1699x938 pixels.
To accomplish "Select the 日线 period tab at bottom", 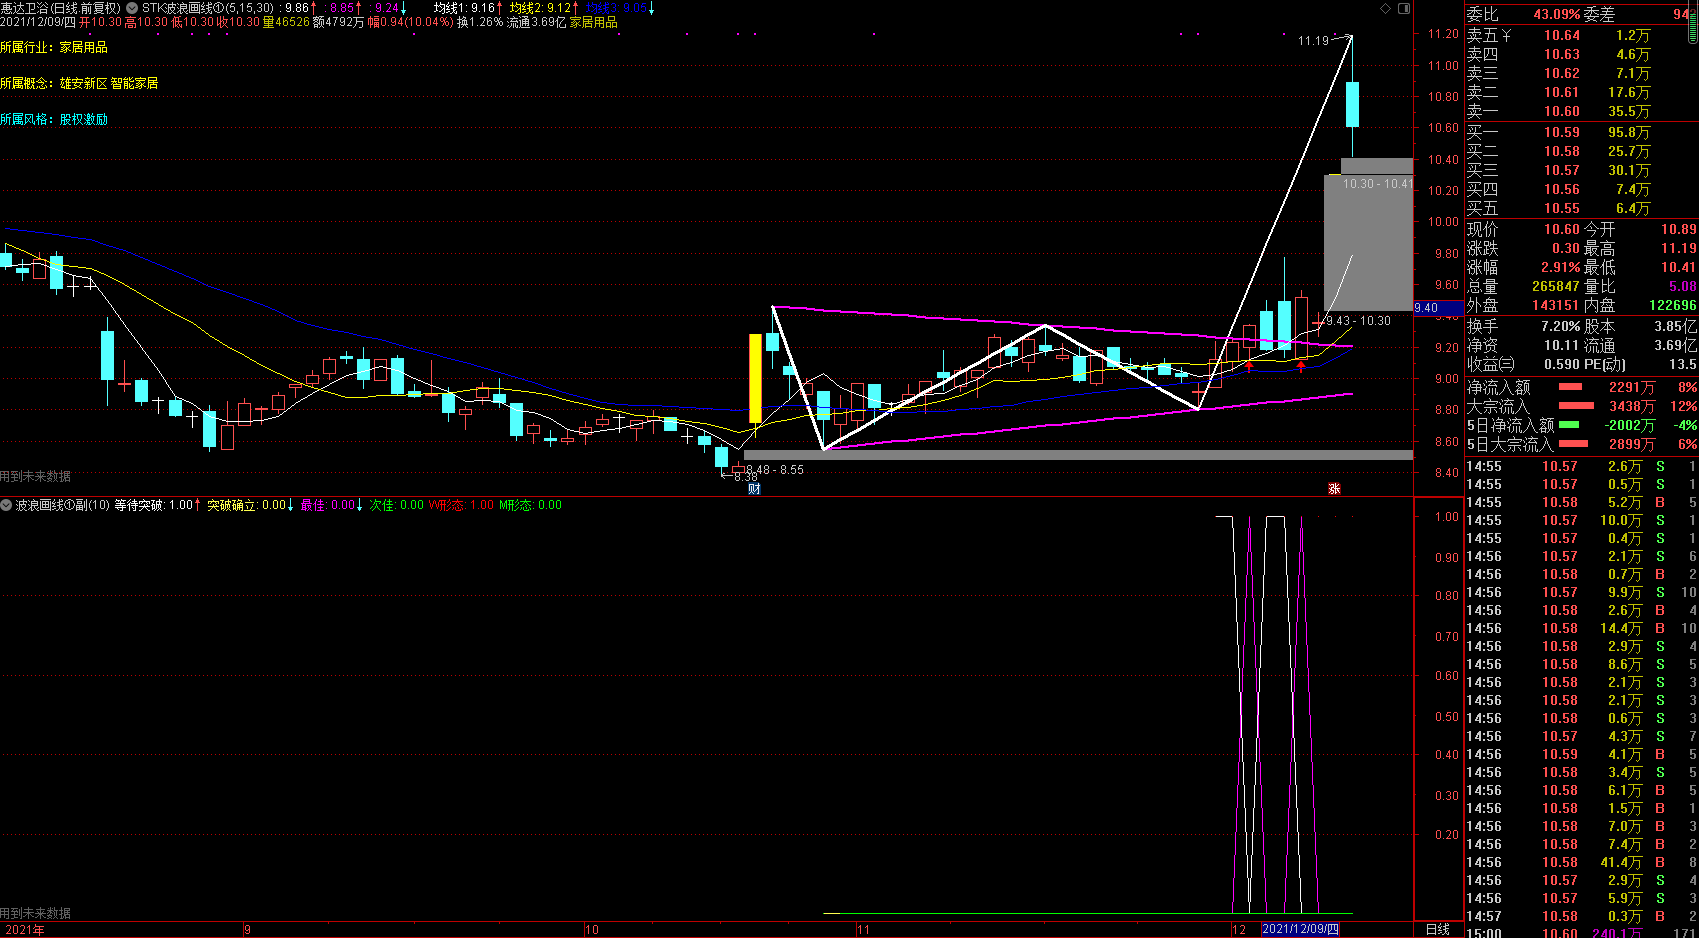I will [1438, 929].
